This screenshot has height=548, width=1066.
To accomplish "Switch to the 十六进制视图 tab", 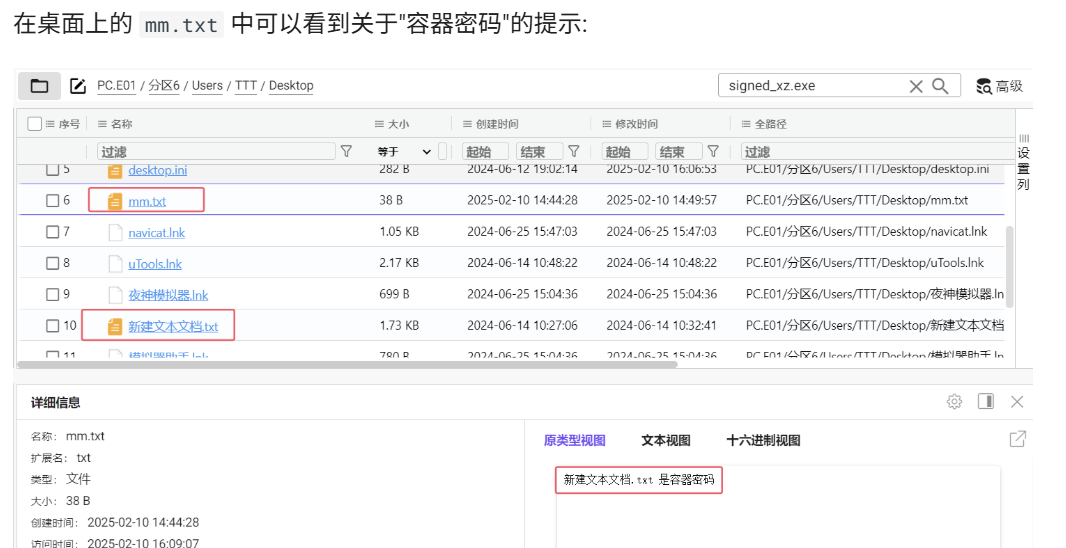I will (x=762, y=440).
